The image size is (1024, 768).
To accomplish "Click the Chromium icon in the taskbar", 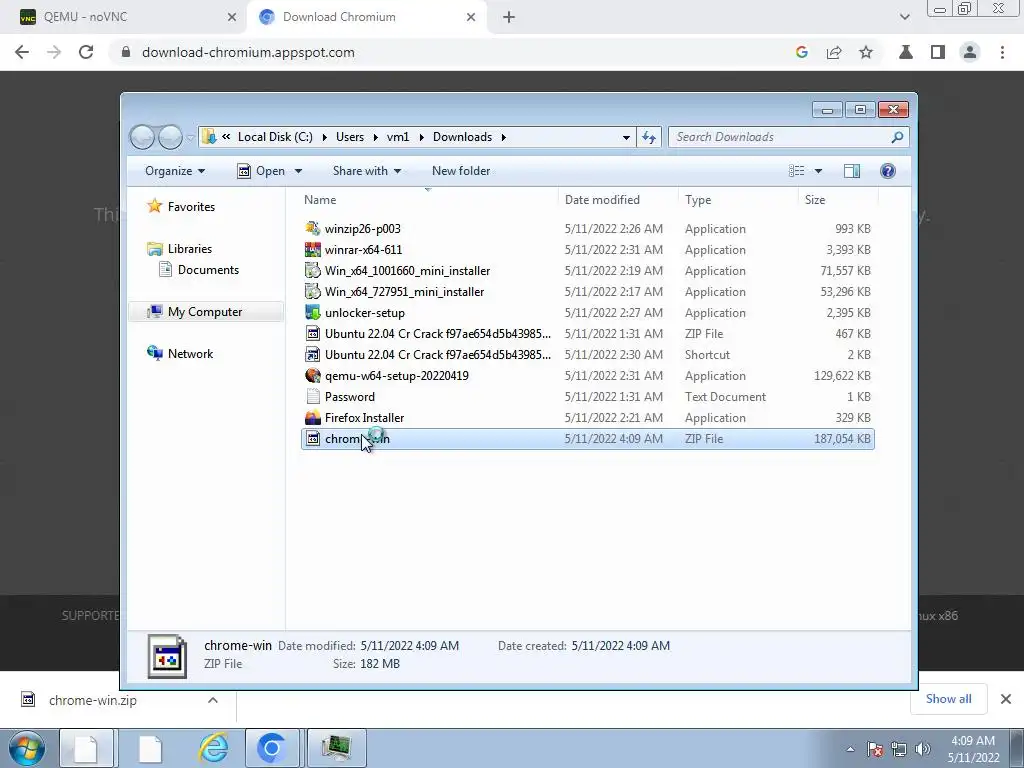I will 271,748.
